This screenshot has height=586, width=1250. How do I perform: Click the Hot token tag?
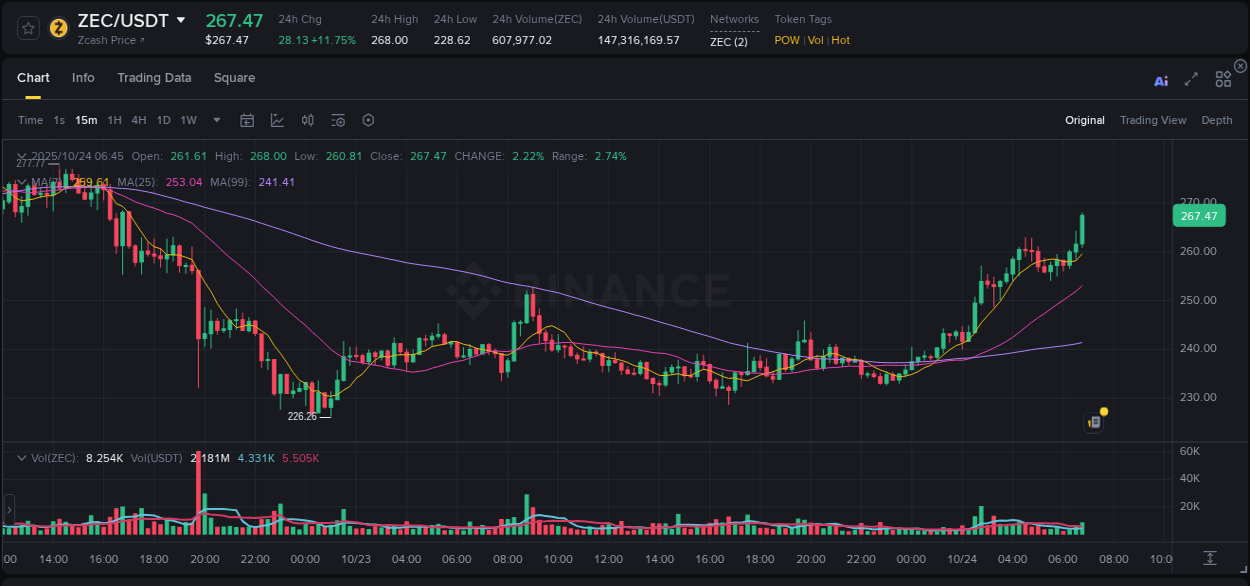(840, 40)
